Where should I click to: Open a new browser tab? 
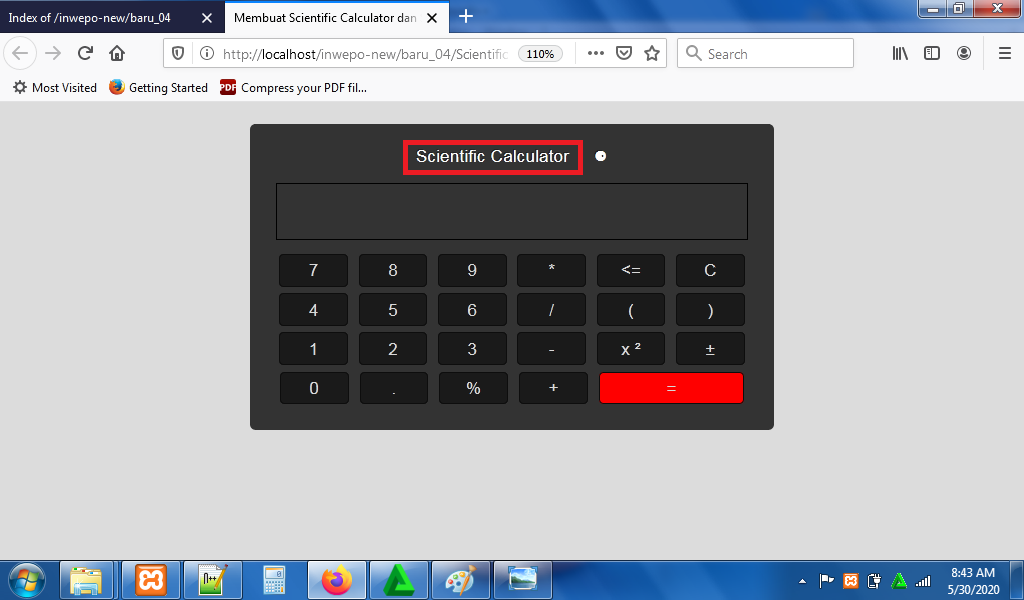[x=466, y=16]
